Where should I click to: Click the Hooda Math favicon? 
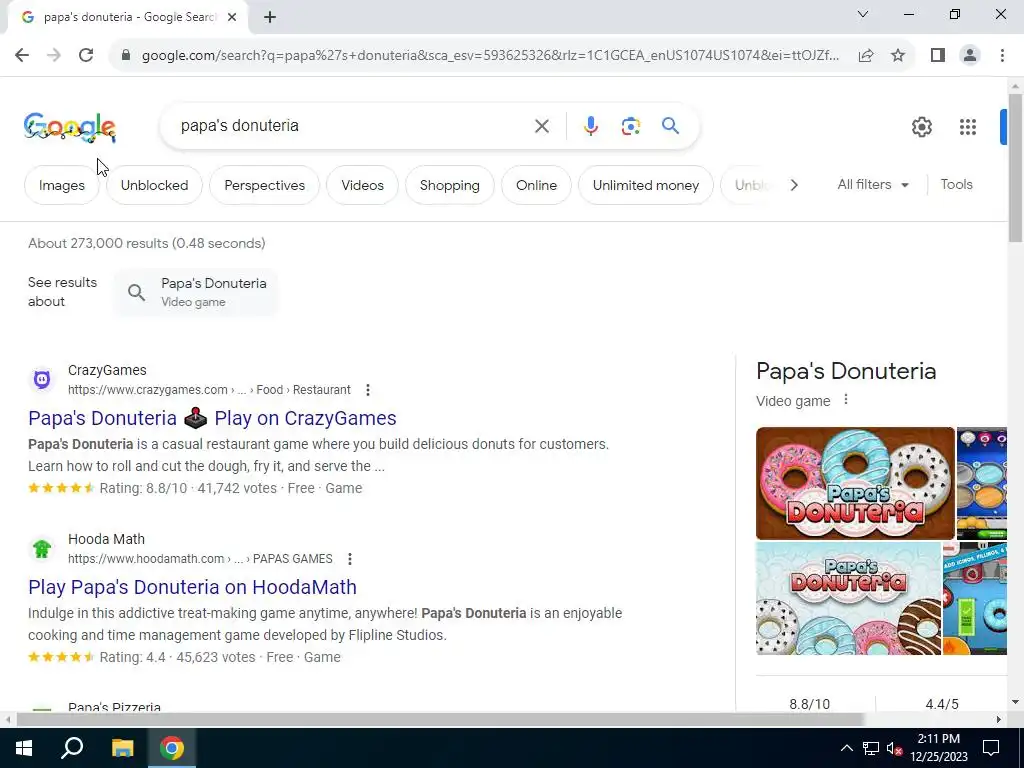click(42, 549)
